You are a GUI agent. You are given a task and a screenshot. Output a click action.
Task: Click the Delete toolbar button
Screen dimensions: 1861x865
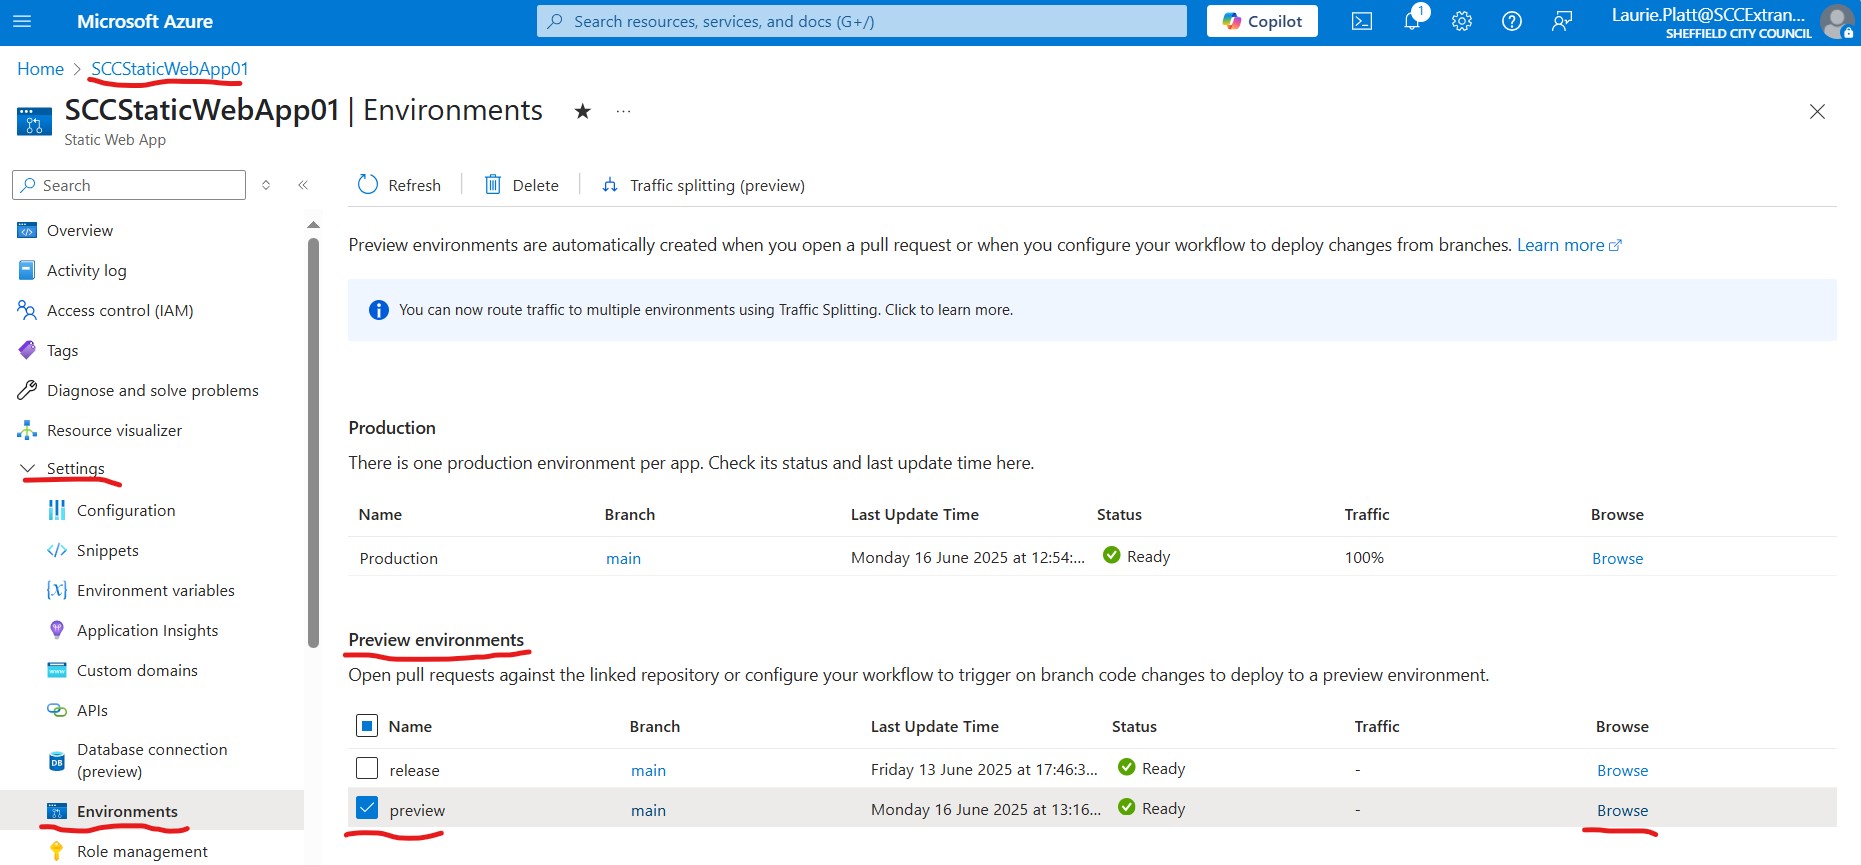[521, 185]
